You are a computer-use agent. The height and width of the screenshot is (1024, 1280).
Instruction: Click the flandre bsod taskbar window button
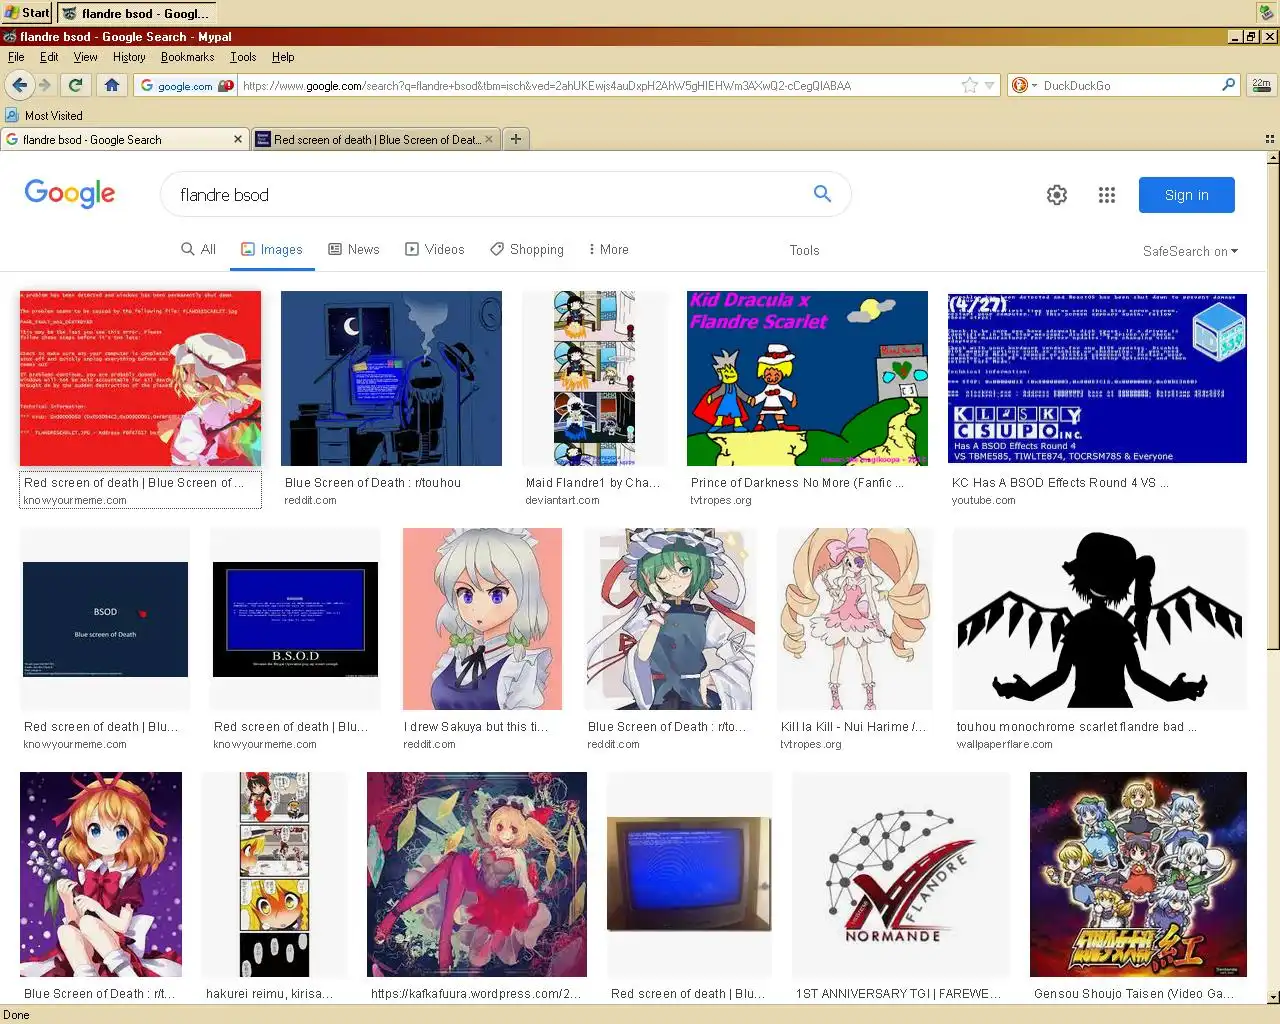[x=137, y=13]
